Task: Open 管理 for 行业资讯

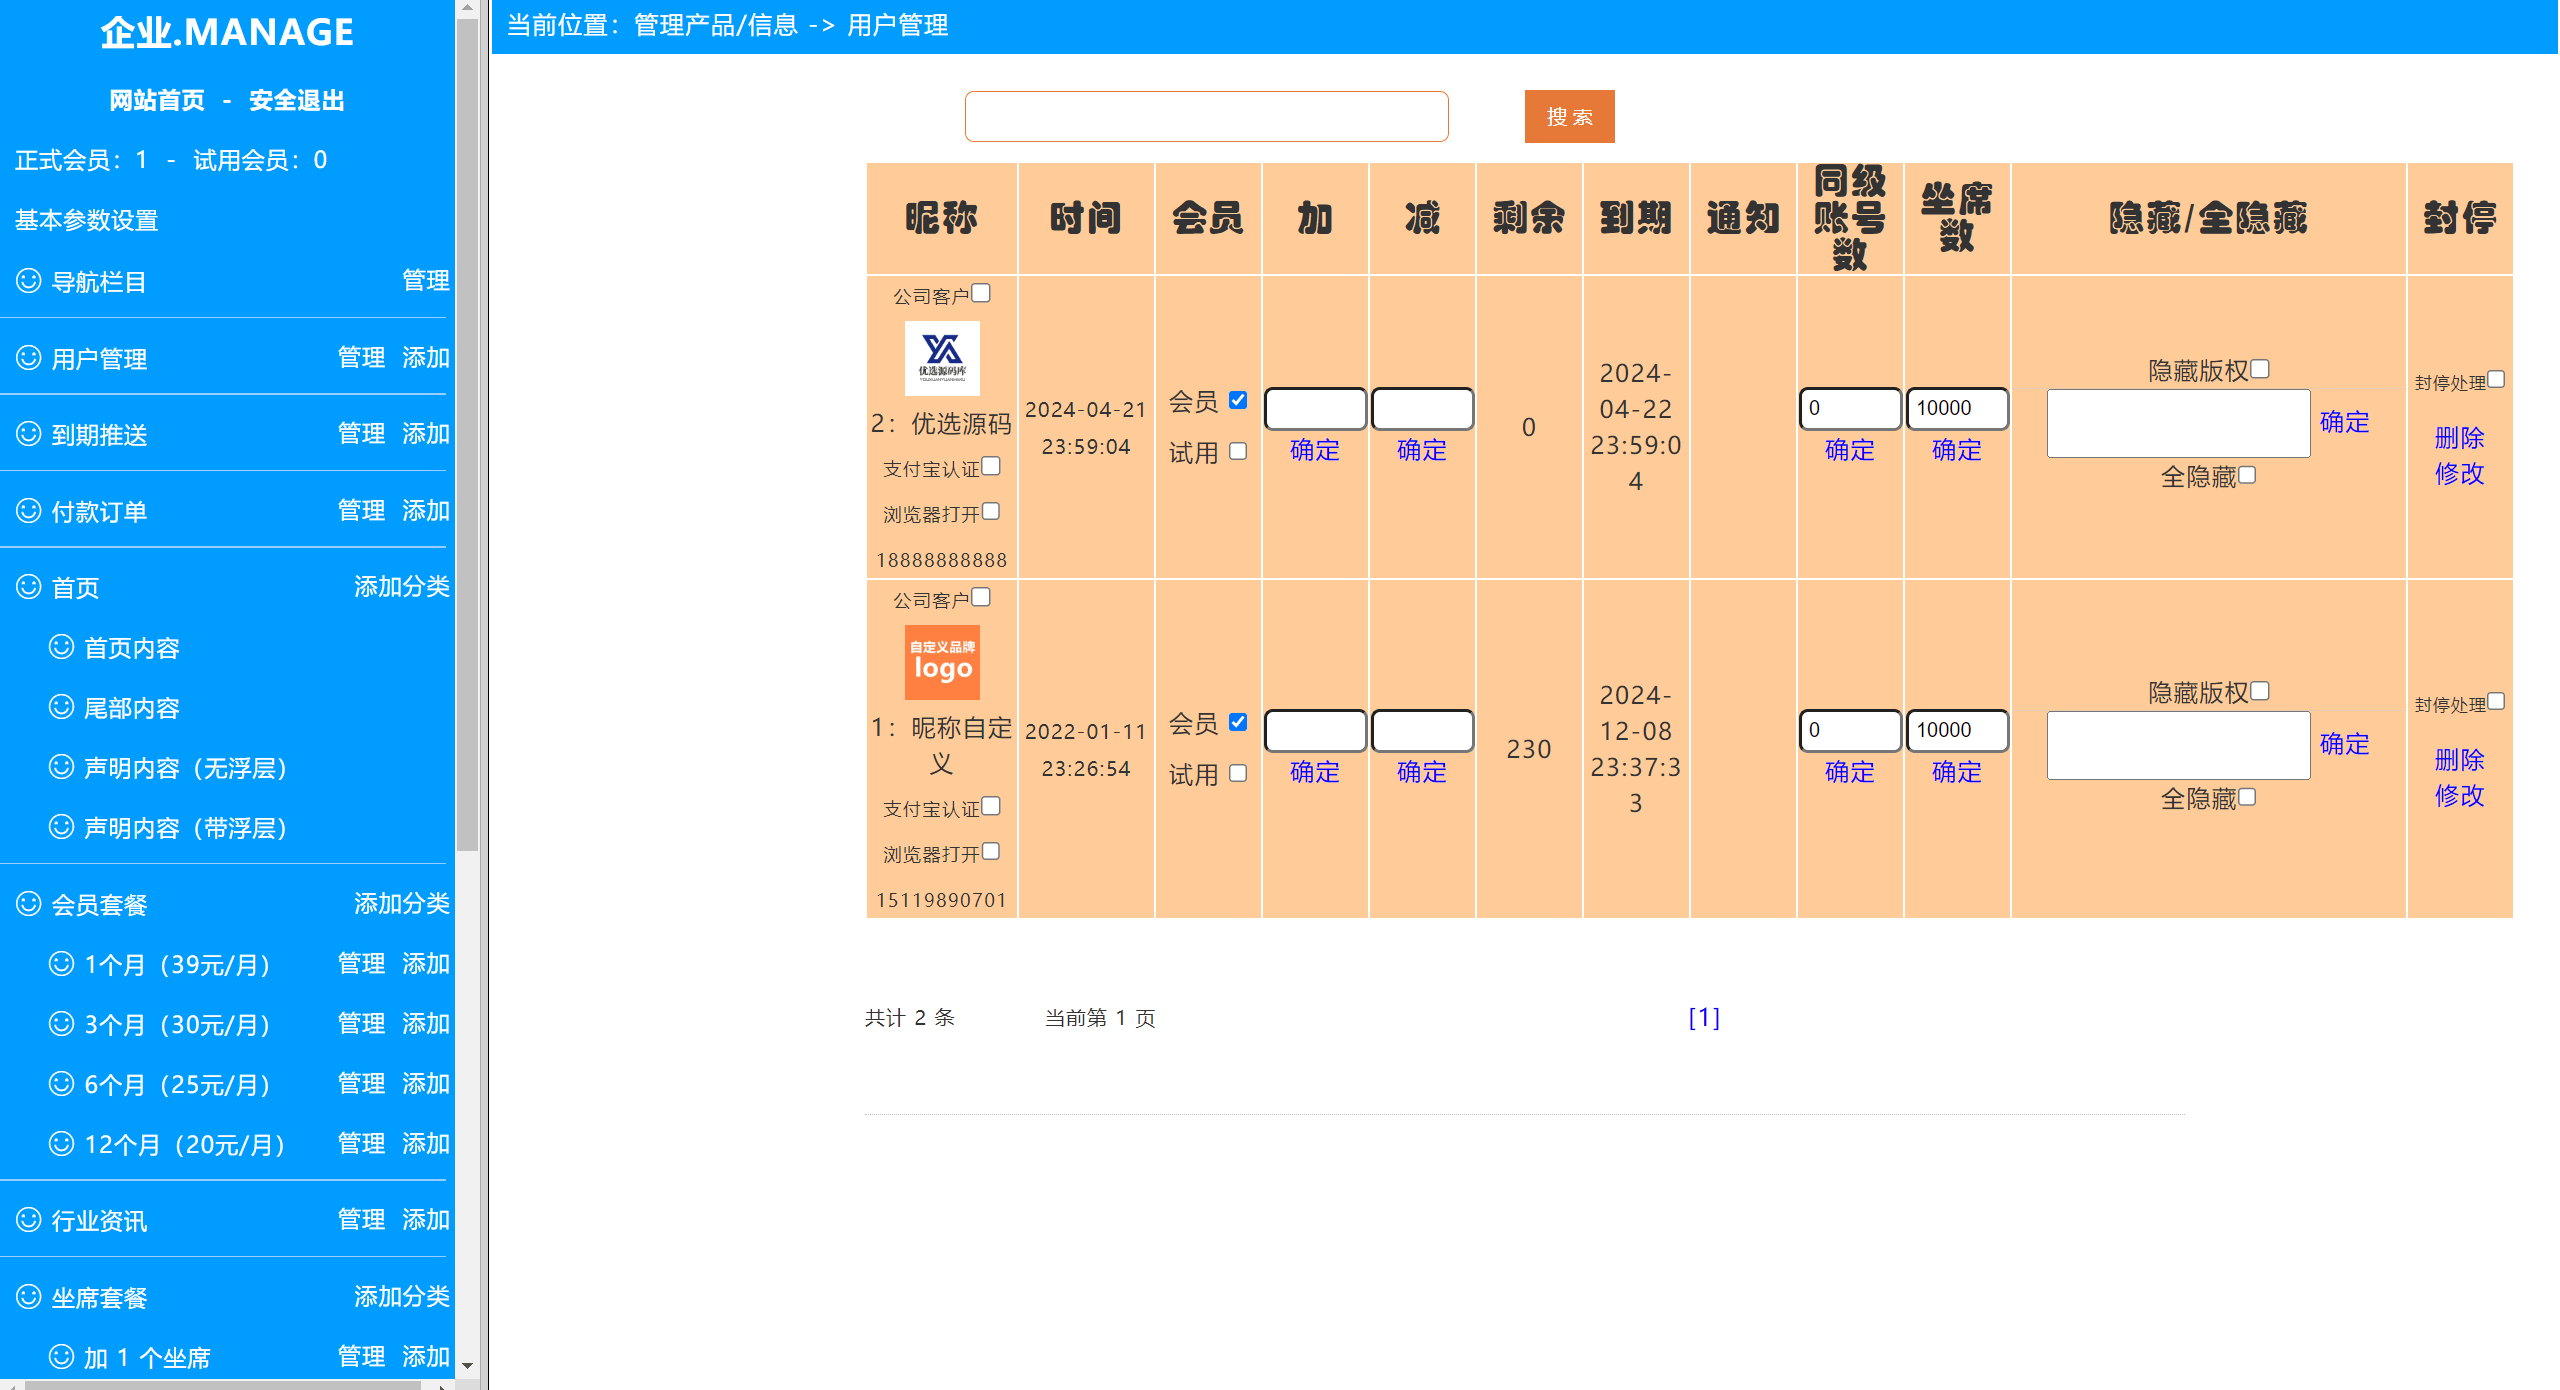Action: tap(361, 1219)
